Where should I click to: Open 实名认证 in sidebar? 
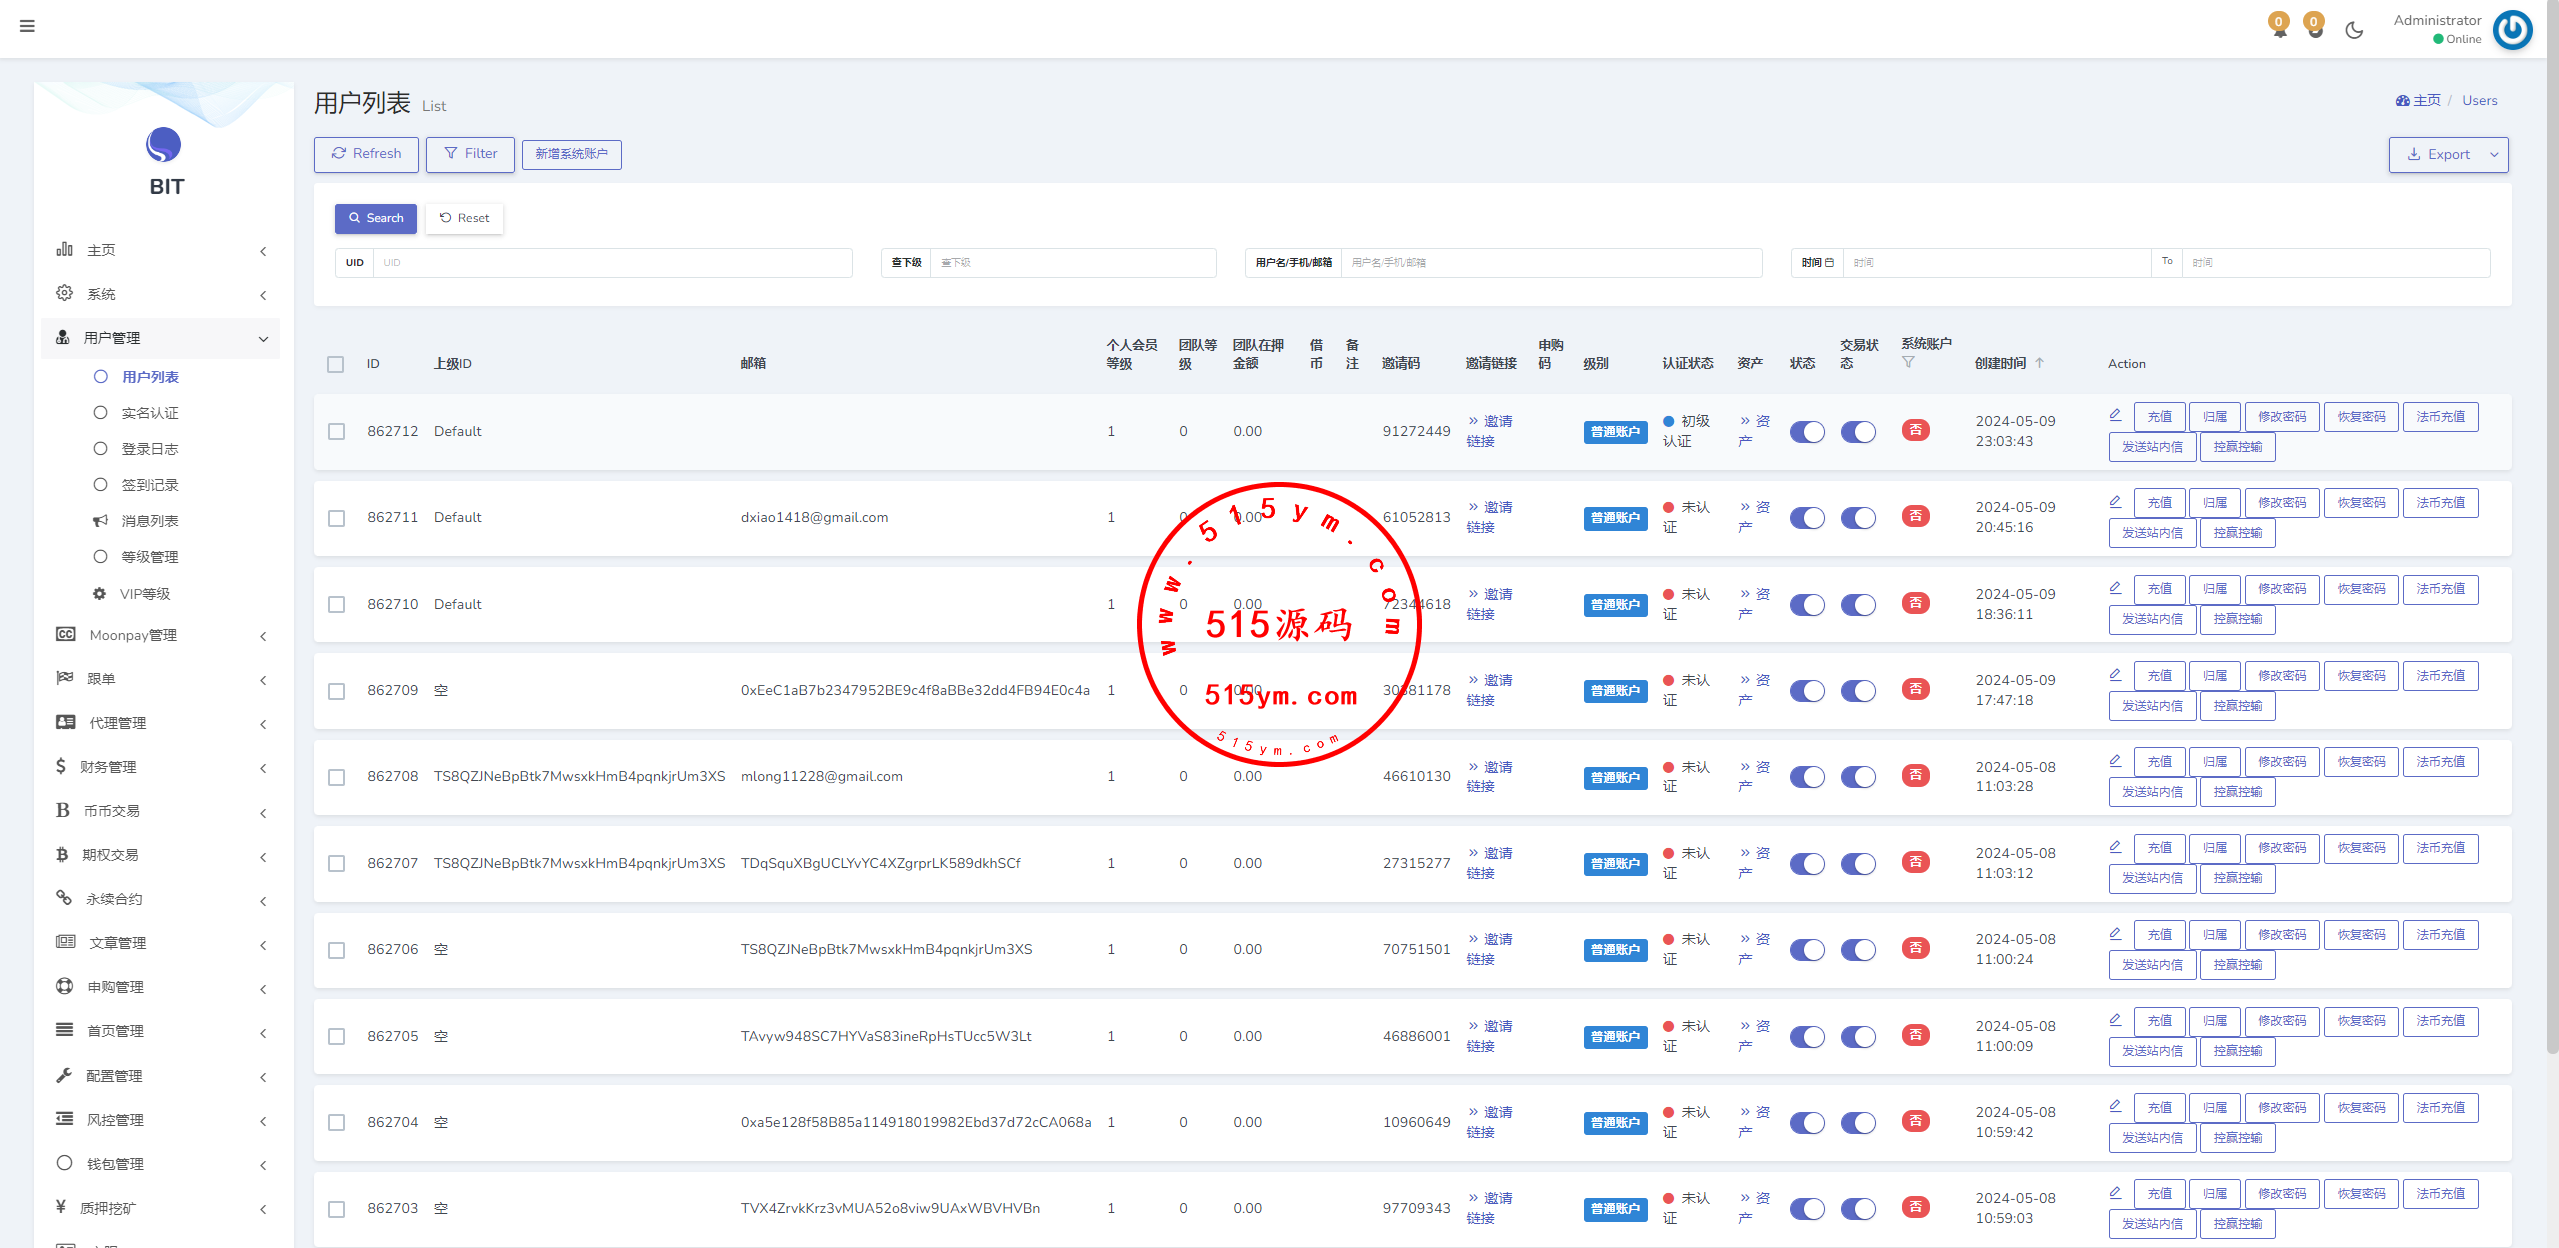(x=150, y=413)
